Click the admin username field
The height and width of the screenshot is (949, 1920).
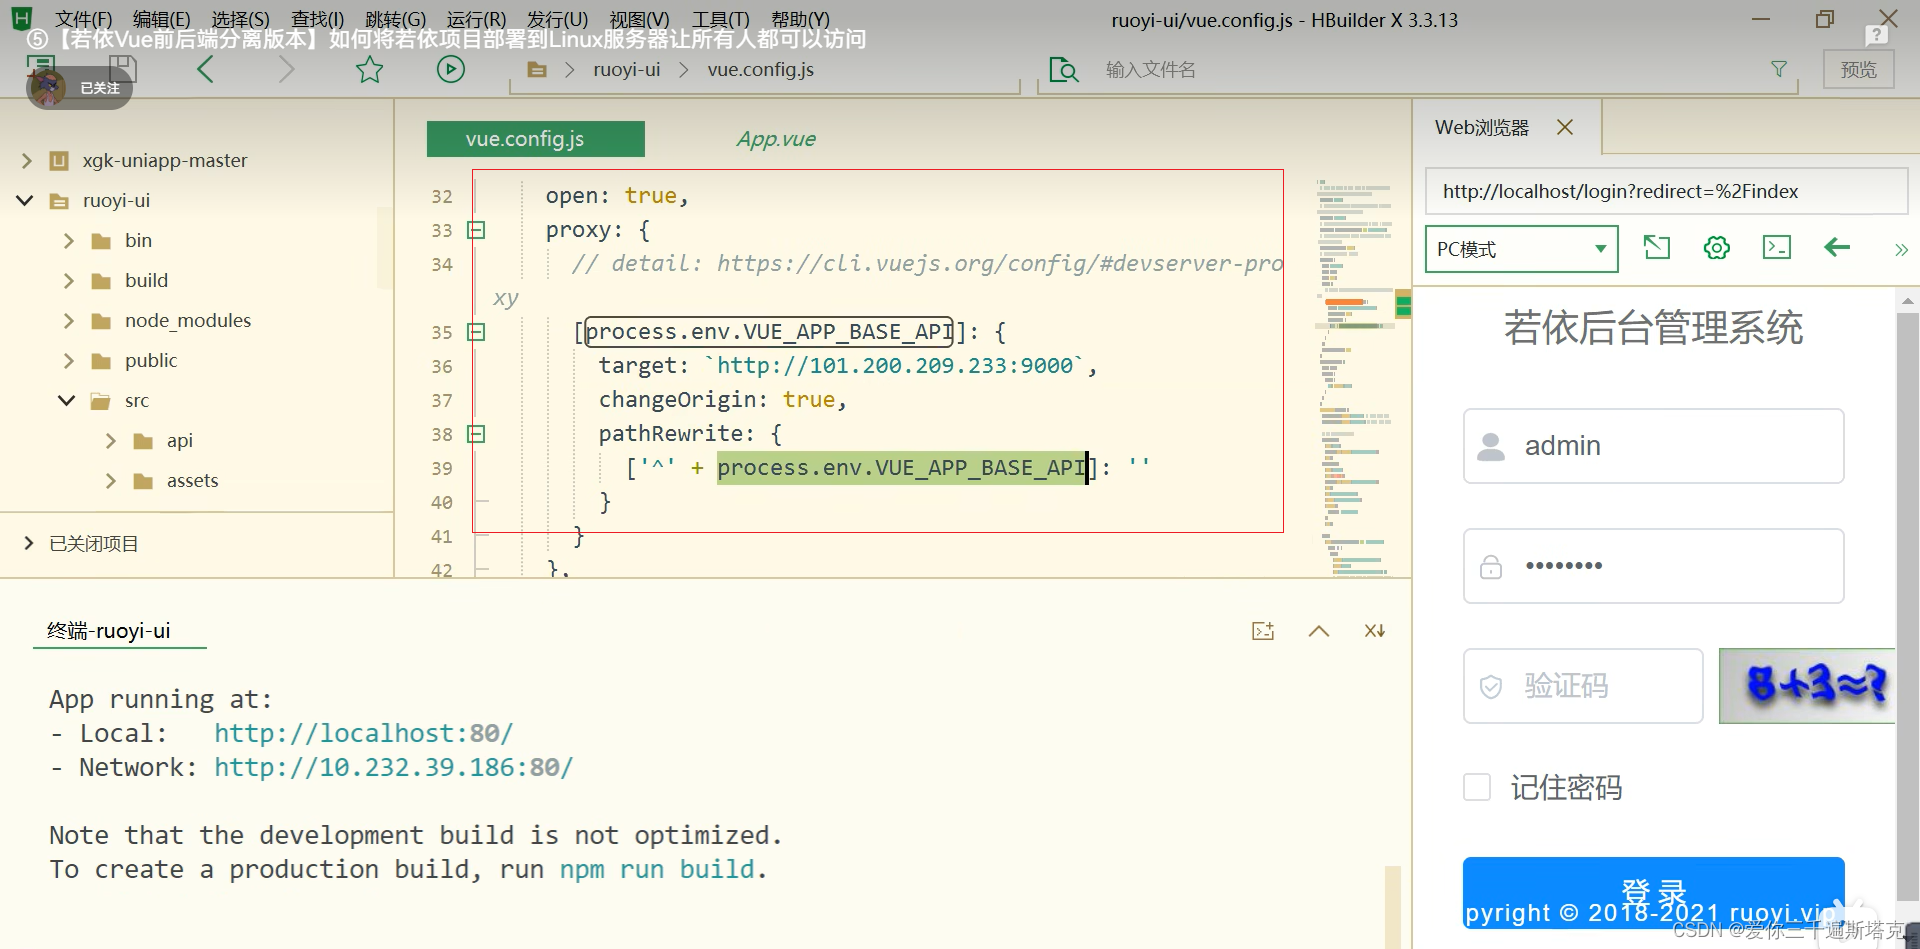point(1653,446)
